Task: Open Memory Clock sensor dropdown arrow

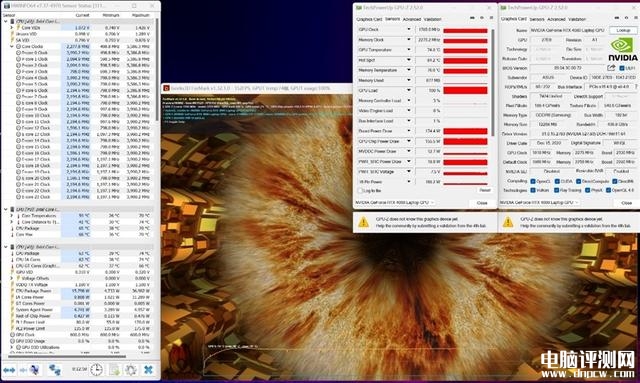Action: 408,40
